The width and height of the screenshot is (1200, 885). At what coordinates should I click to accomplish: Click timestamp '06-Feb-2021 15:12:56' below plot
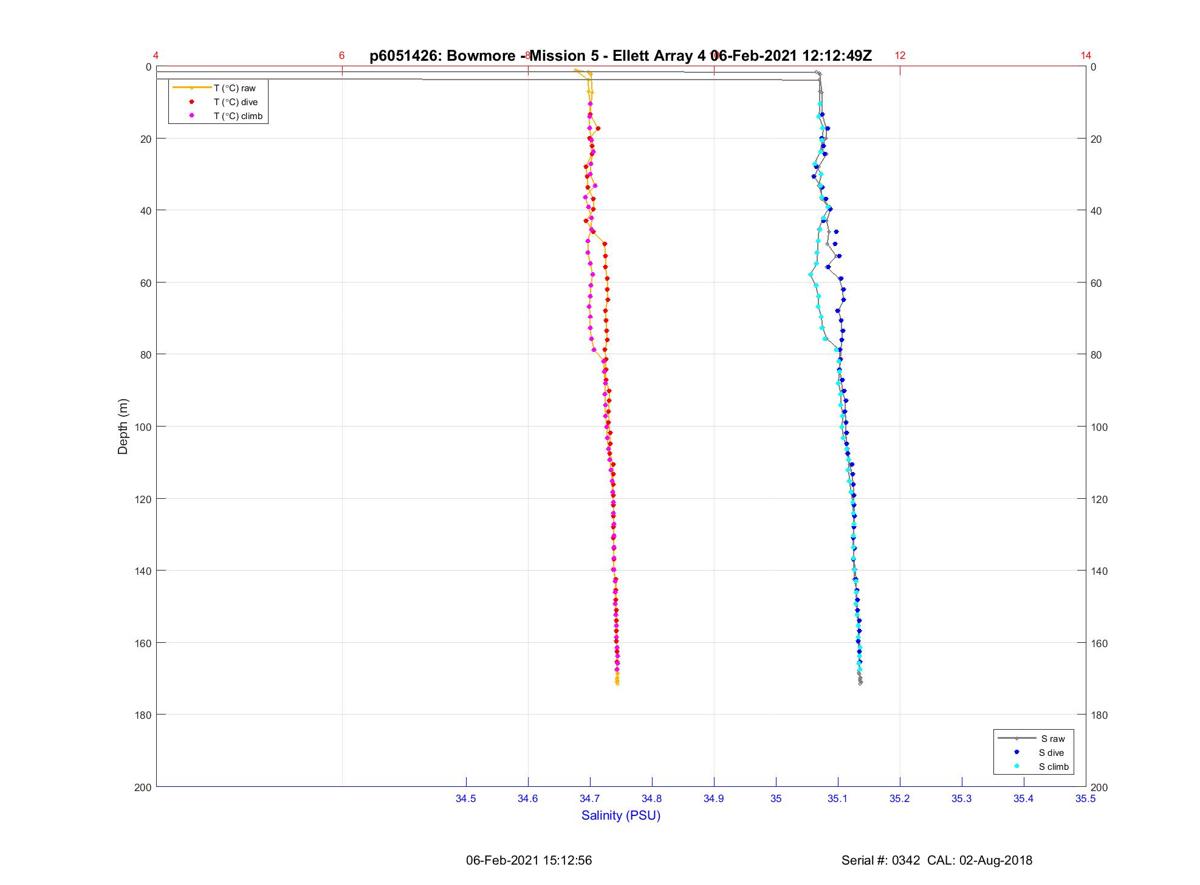pyautogui.click(x=529, y=860)
